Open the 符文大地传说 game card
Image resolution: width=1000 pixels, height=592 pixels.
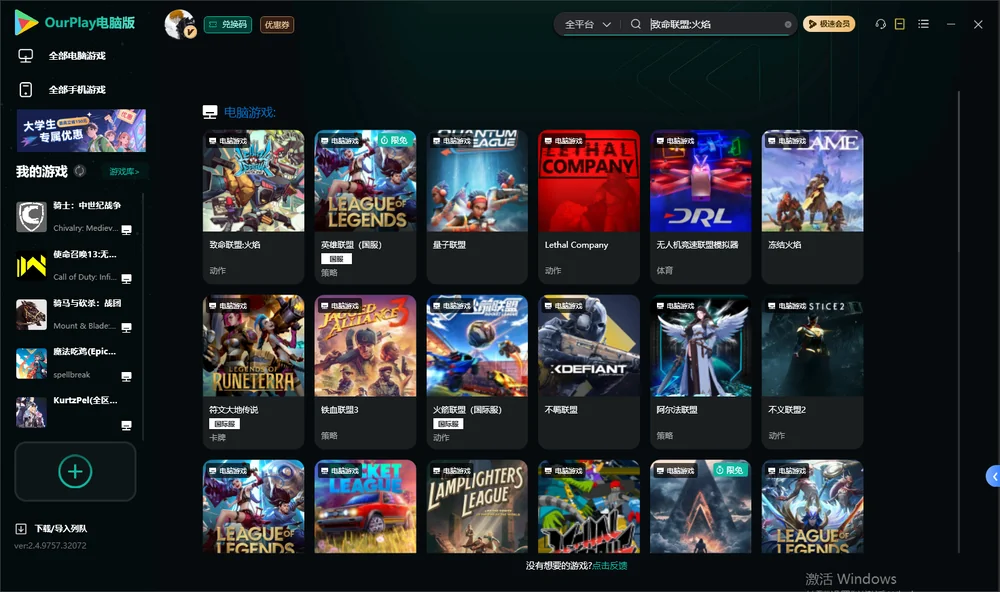coord(253,372)
